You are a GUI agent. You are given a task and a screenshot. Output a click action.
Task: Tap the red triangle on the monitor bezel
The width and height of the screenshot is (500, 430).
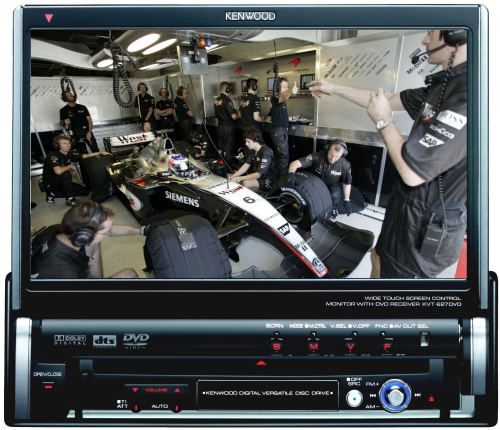(x=49, y=18)
